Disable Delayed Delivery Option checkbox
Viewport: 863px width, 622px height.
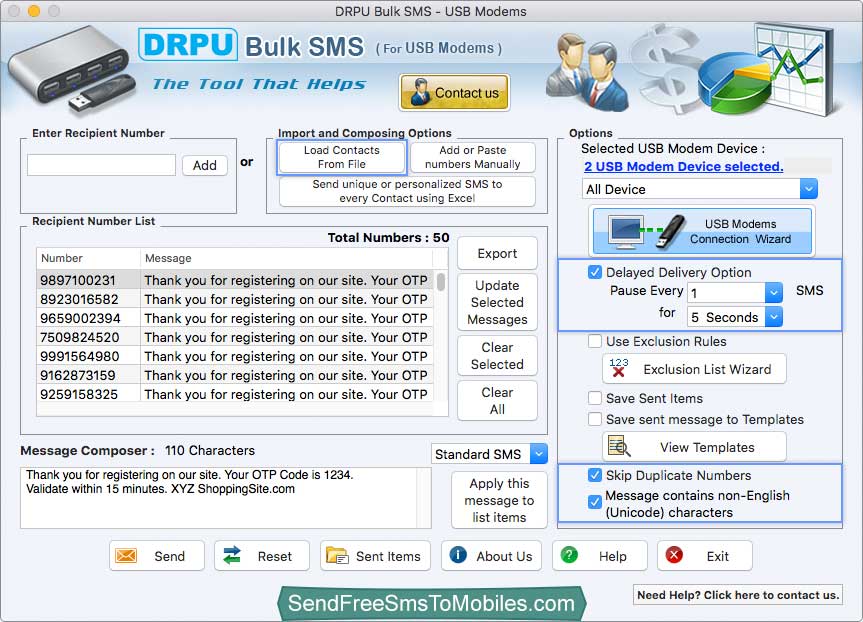594,272
